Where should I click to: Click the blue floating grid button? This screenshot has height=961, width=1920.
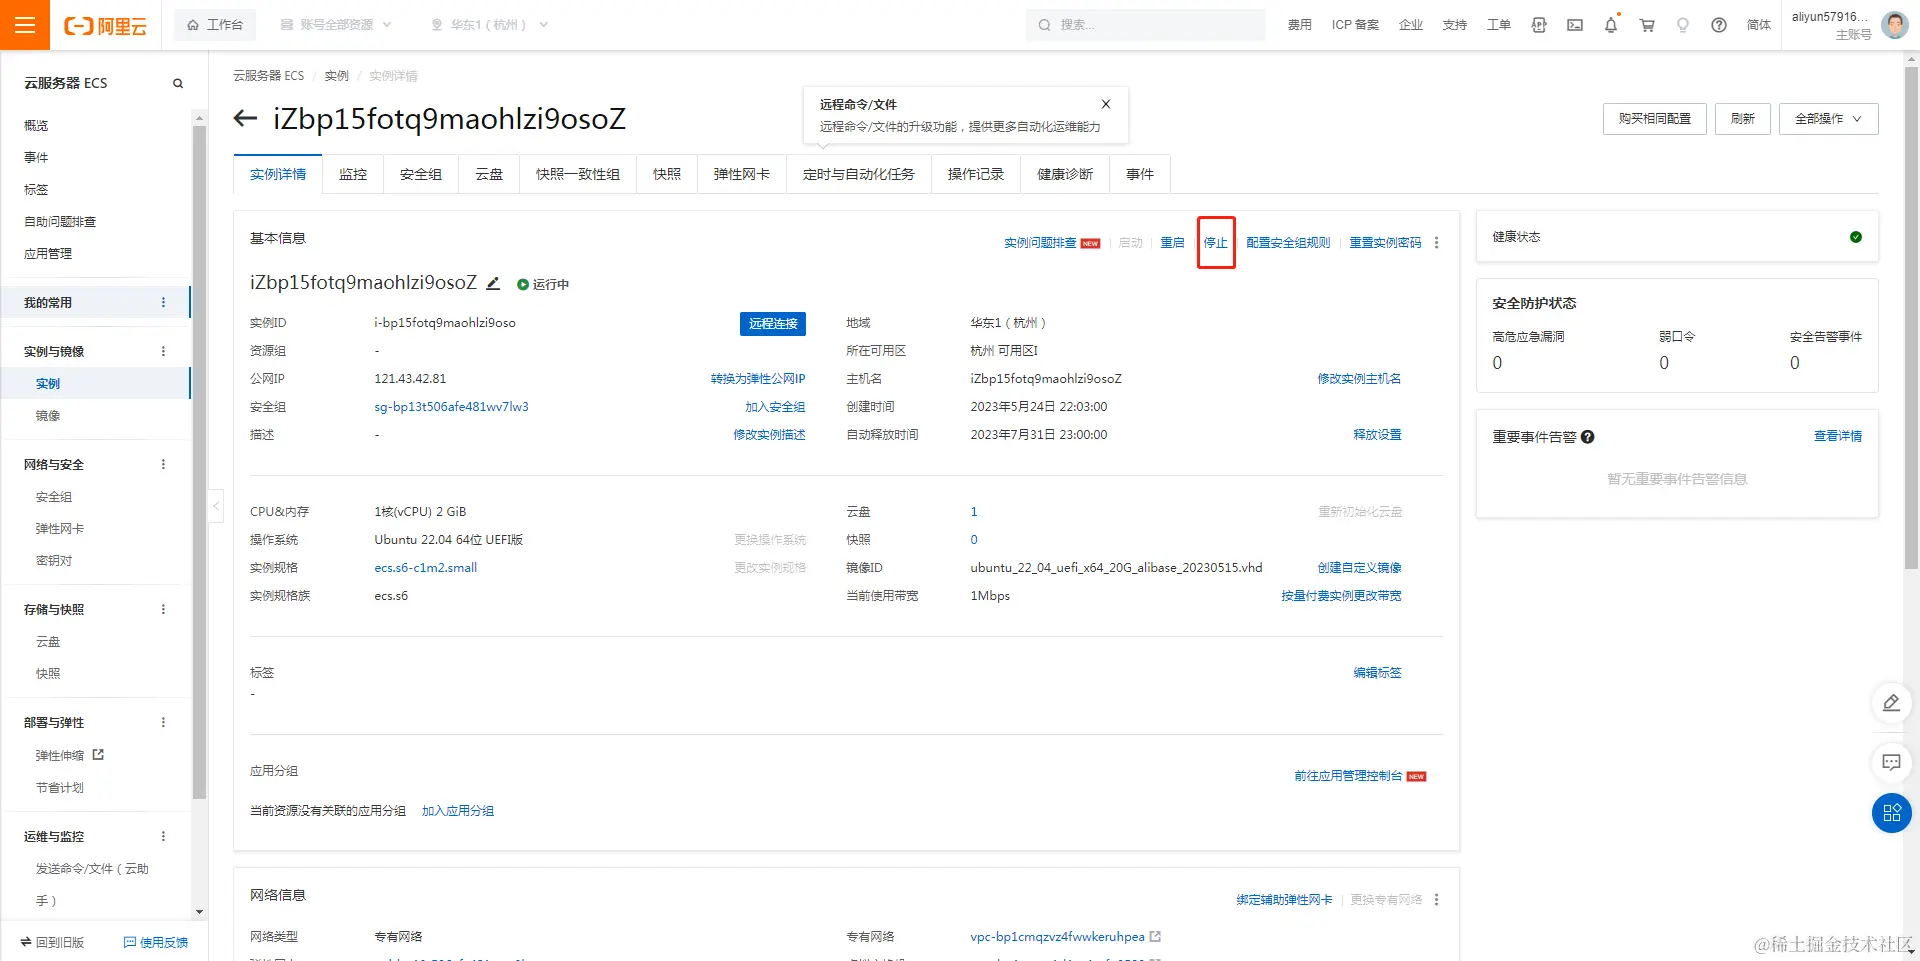pyautogui.click(x=1892, y=813)
